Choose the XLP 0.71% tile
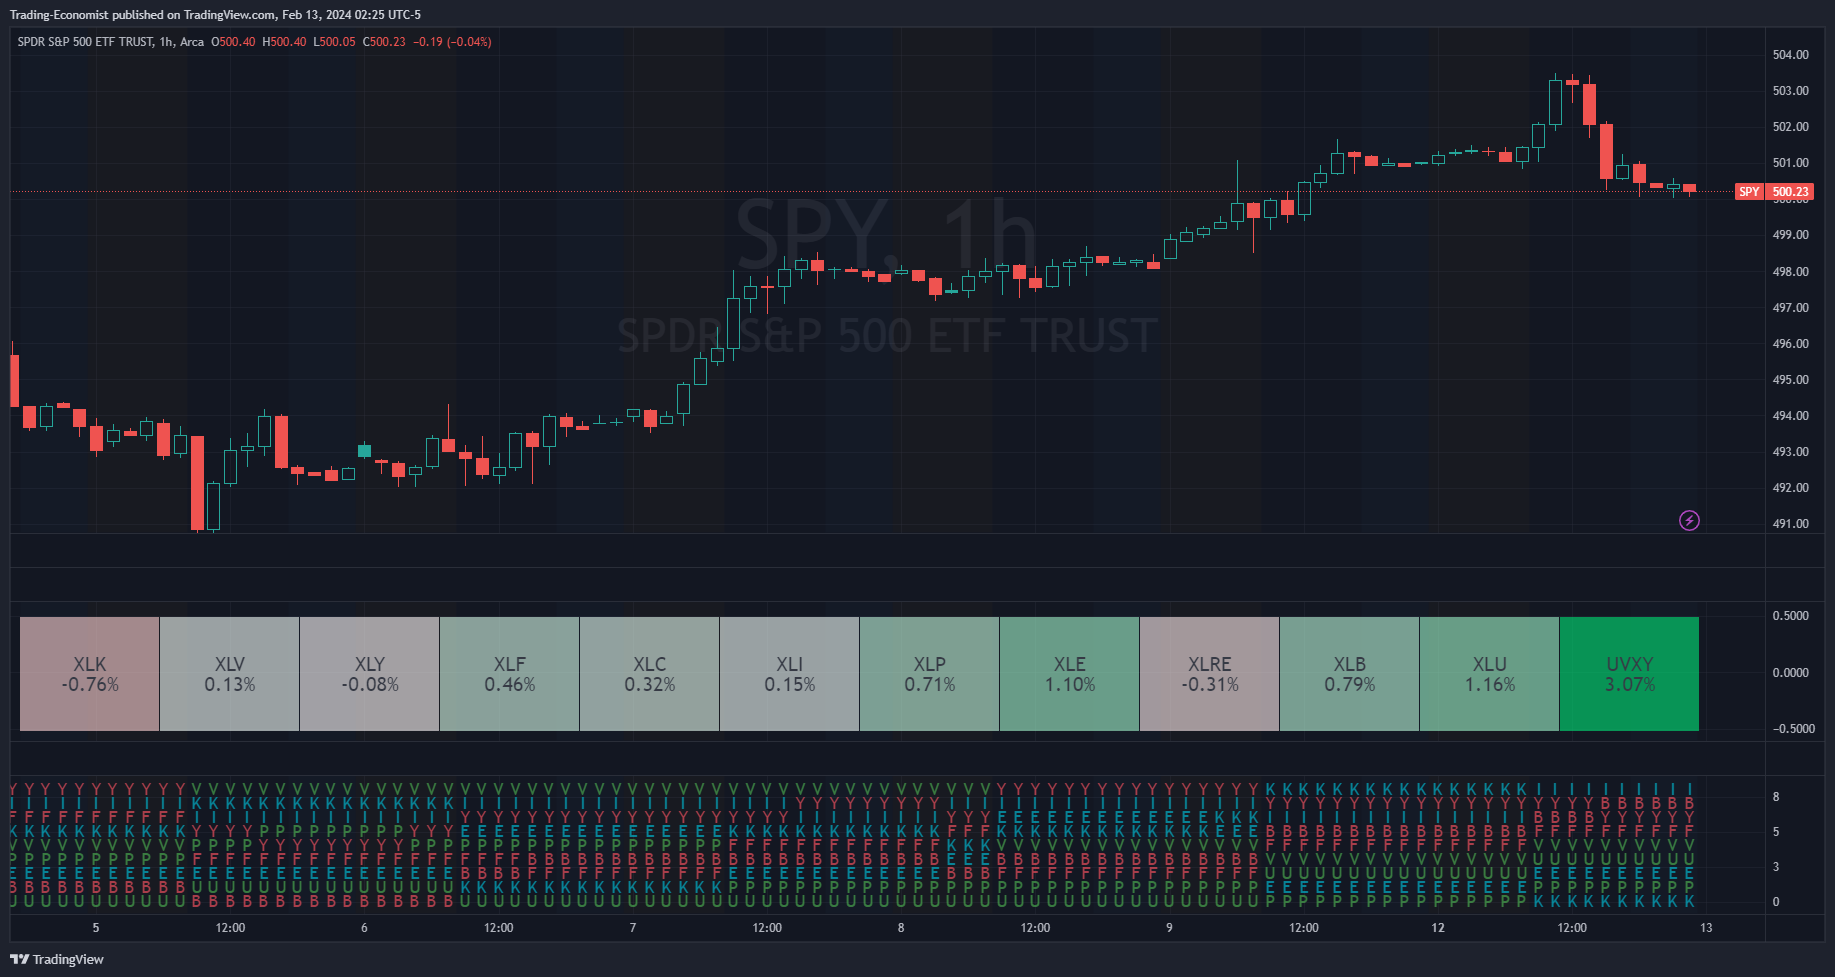The height and width of the screenshot is (977, 1835). click(930, 674)
